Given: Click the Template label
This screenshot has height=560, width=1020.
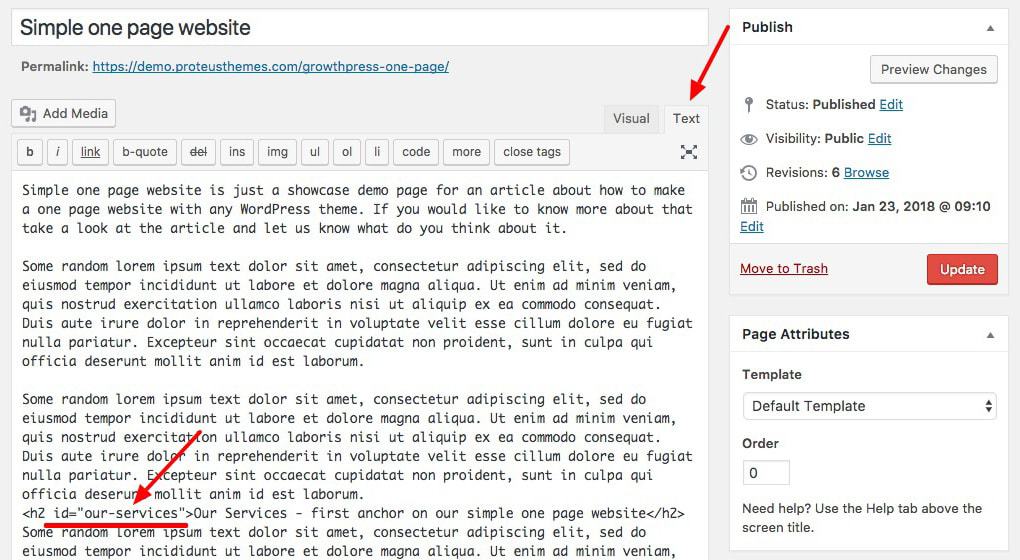Looking at the screenshot, I should click(x=772, y=375).
